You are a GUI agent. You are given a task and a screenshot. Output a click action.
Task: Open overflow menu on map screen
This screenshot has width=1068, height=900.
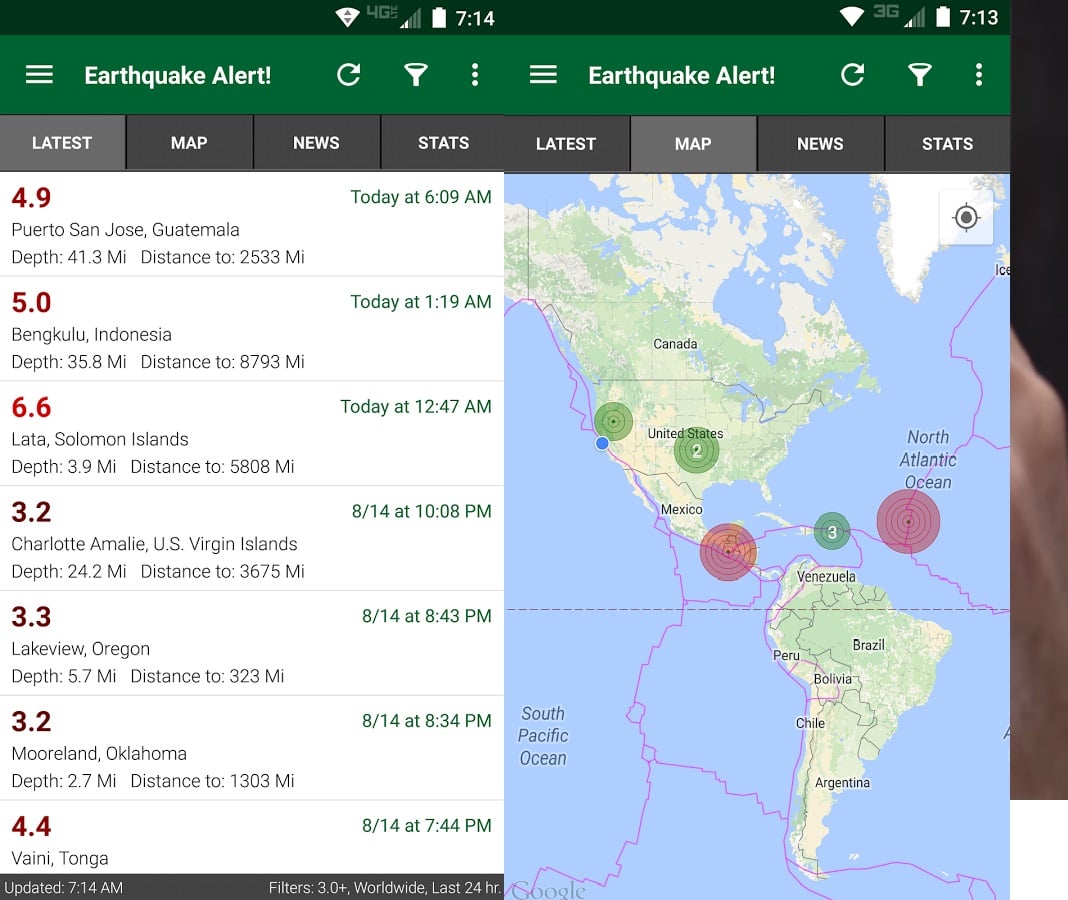[979, 74]
